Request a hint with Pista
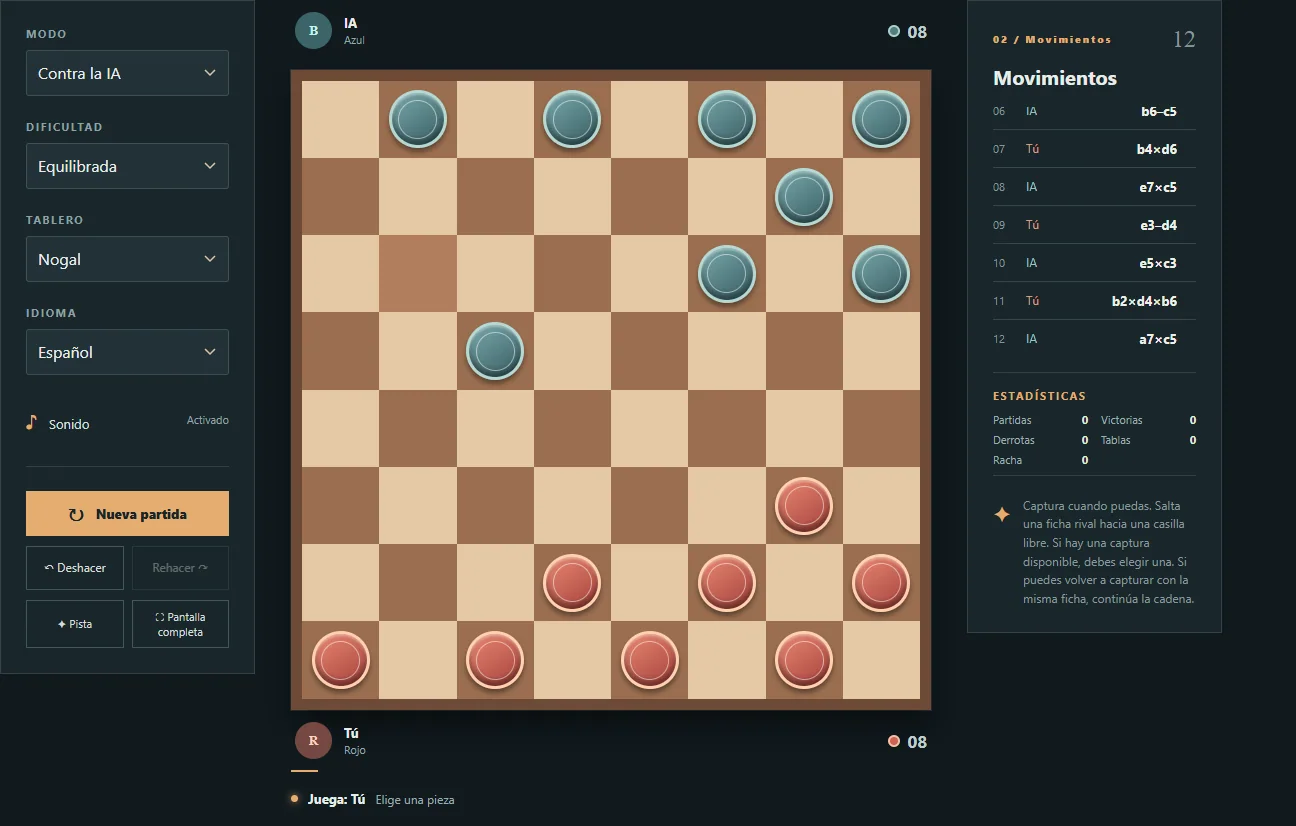 pos(75,624)
